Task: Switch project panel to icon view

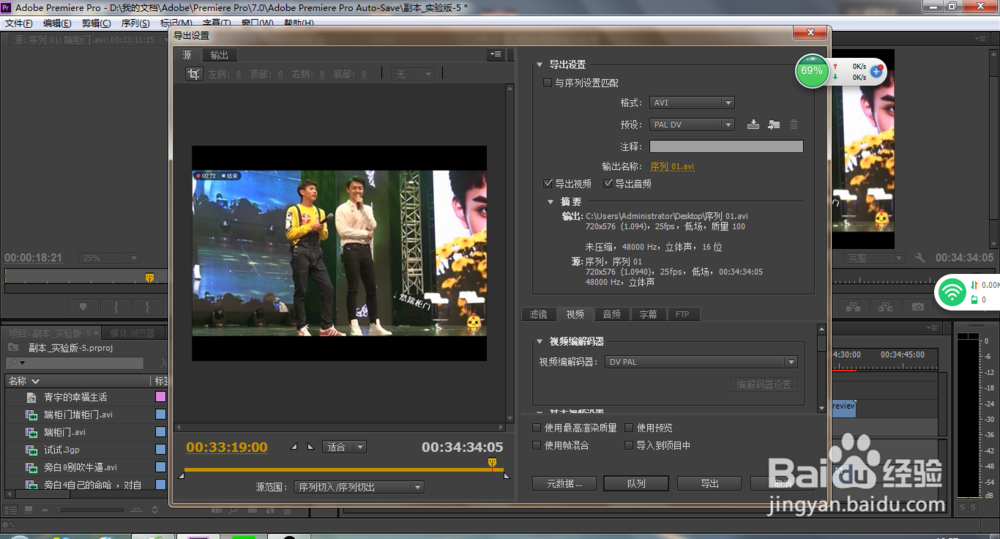Action: click(29, 510)
